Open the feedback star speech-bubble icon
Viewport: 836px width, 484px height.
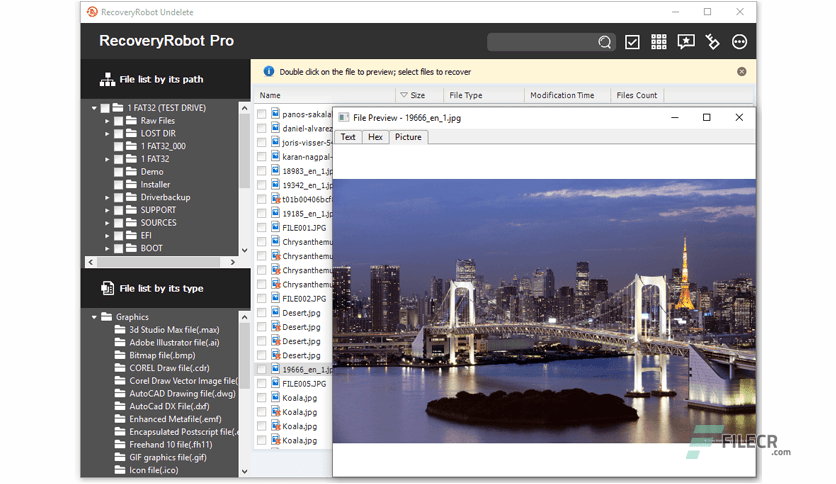coord(686,42)
